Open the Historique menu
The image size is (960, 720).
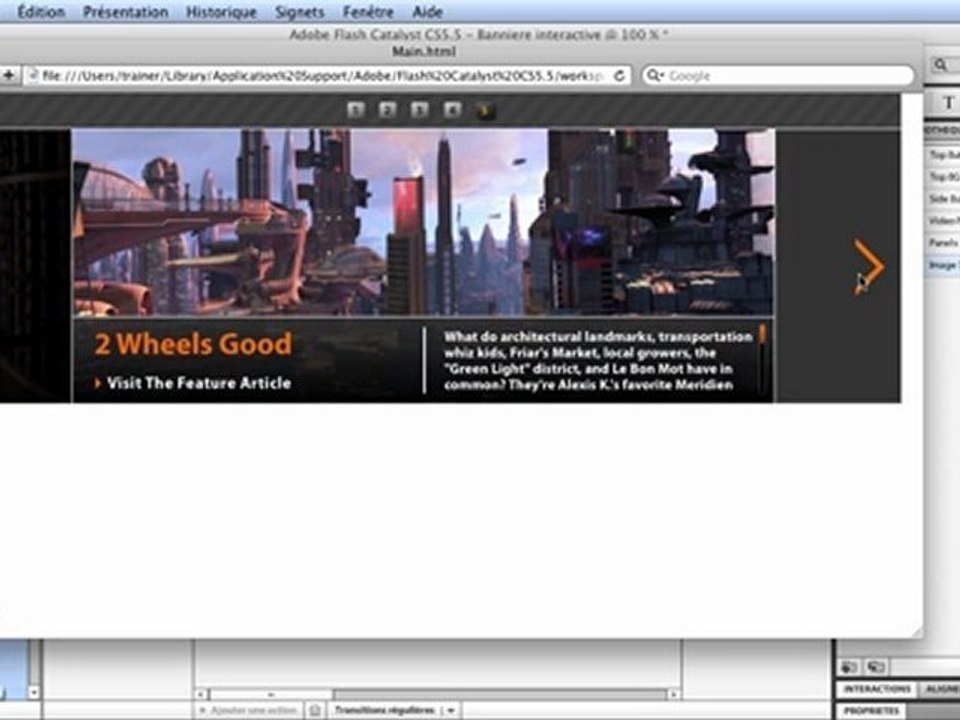[x=222, y=12]
